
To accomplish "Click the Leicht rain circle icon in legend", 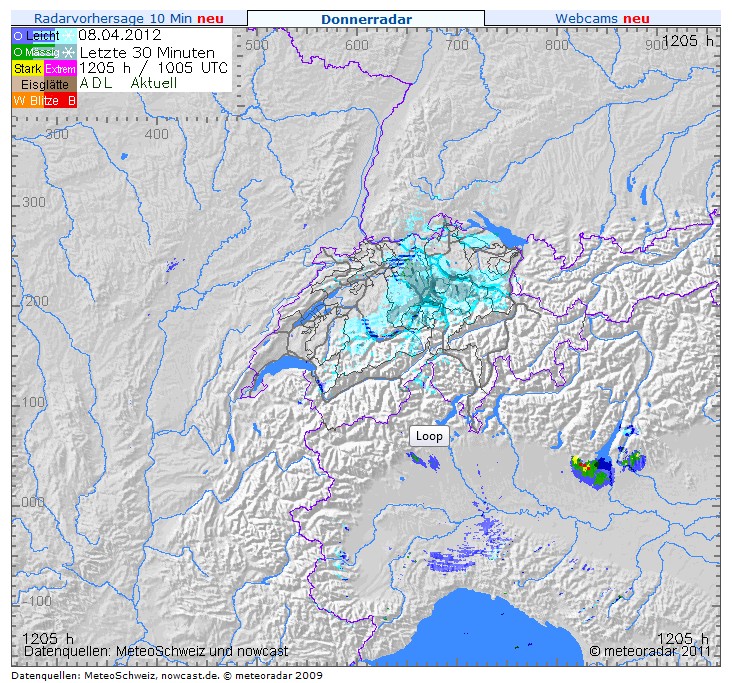I will (18, 36).
